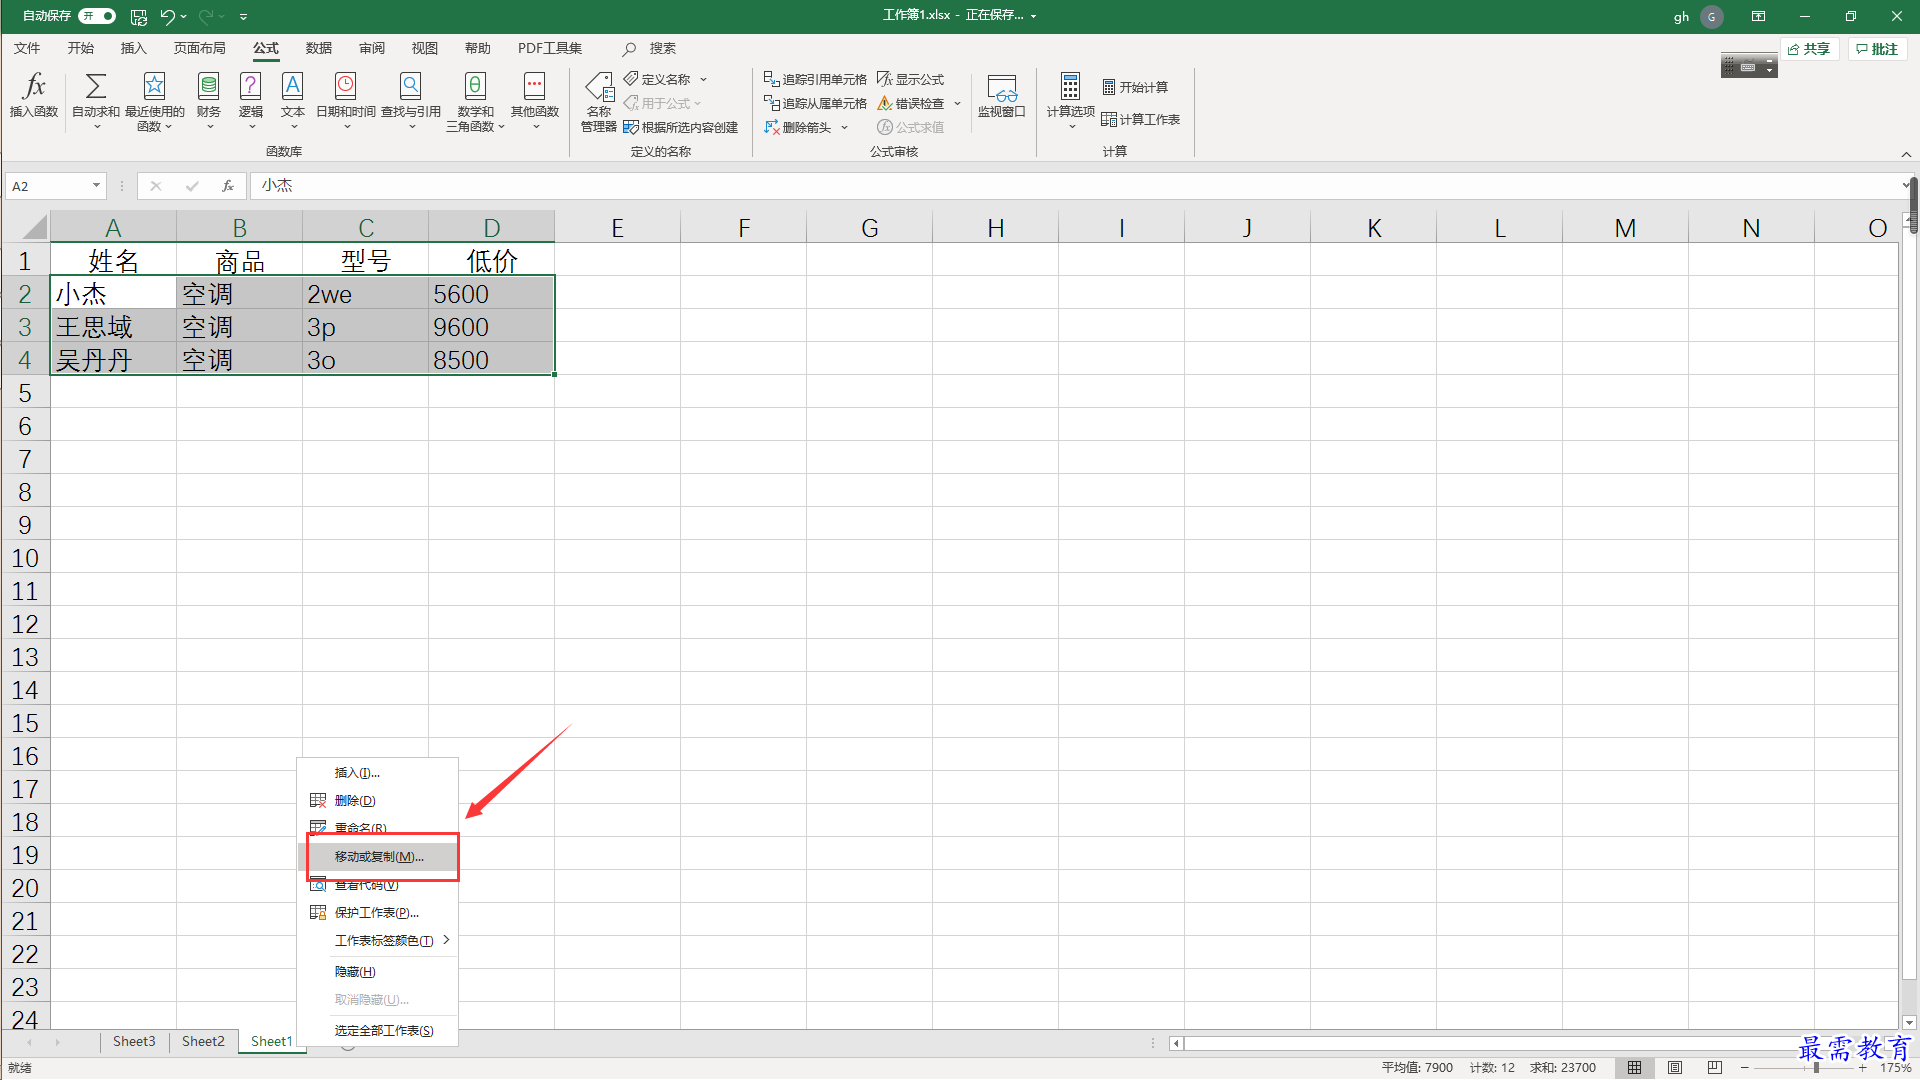The width and height of the screenshot is (1920, 1080).
Task: Click Calculate Sheet 计算工作表
Action: [x=1141, y=119]
